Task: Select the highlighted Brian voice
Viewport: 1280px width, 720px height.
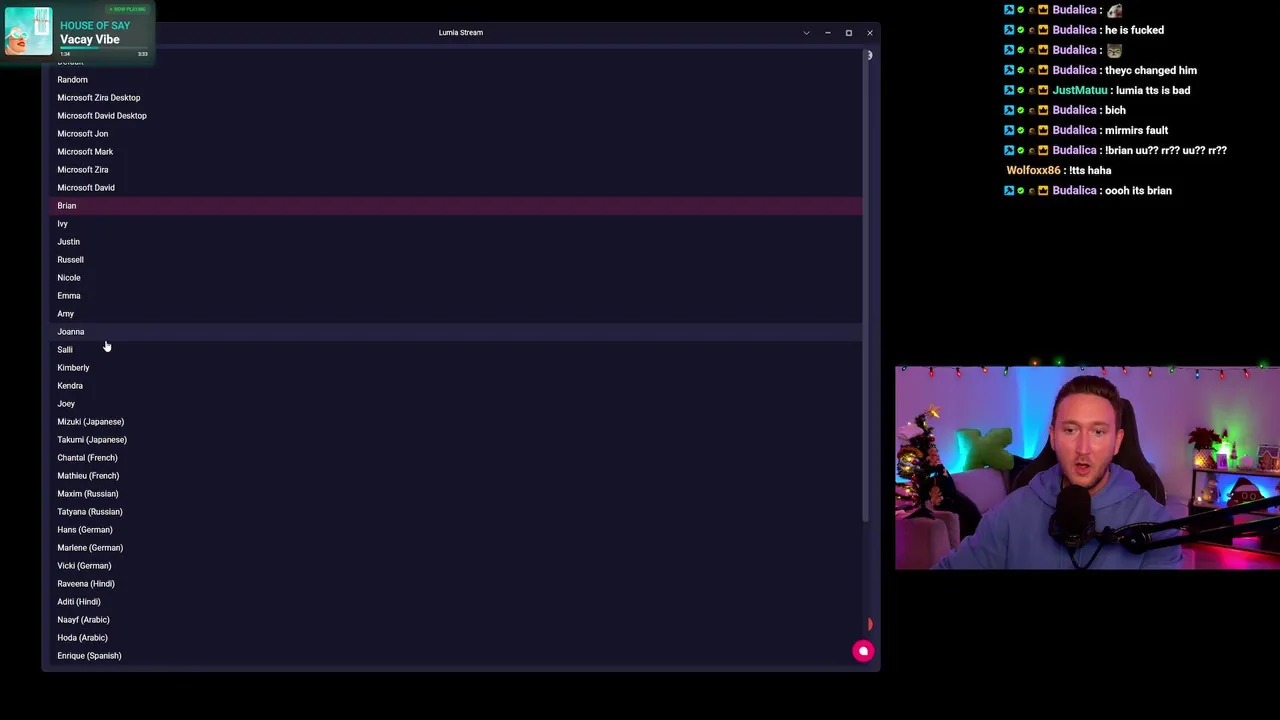Action: [455, 206]
